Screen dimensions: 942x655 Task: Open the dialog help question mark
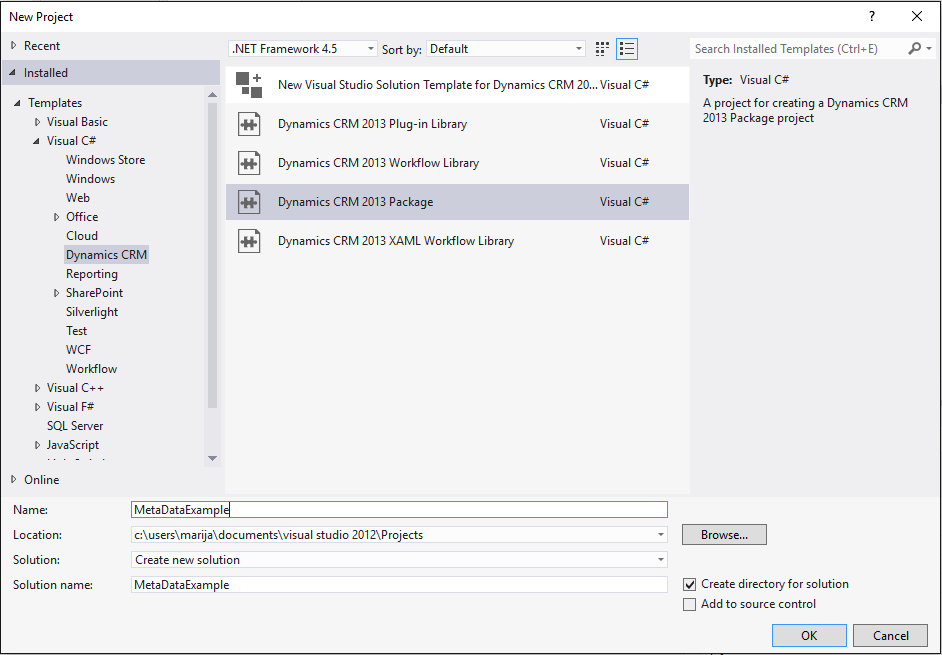click(x=872, y=16)
